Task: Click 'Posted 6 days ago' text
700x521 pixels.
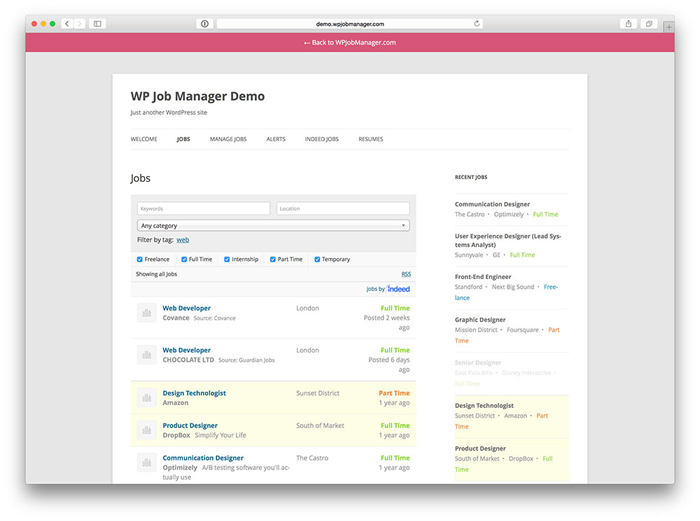Action: [x=389, y=365]
